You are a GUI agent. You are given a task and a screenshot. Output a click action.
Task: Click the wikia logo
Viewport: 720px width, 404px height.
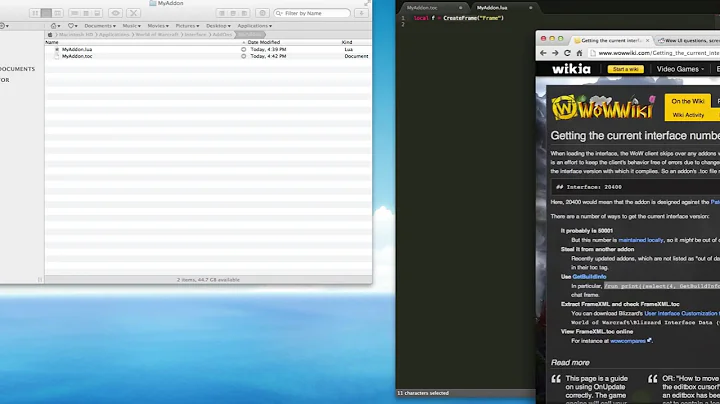(x=571, y=69)
